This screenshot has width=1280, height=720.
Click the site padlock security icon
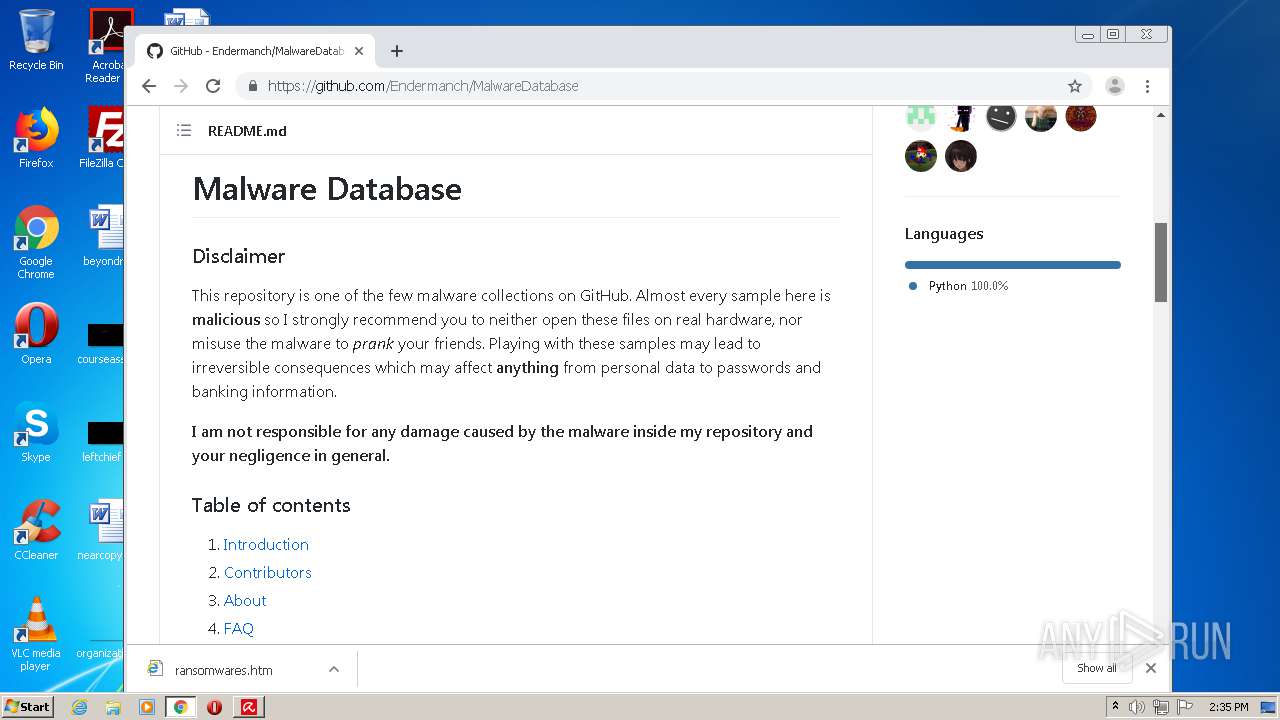[x=253, y=86]
